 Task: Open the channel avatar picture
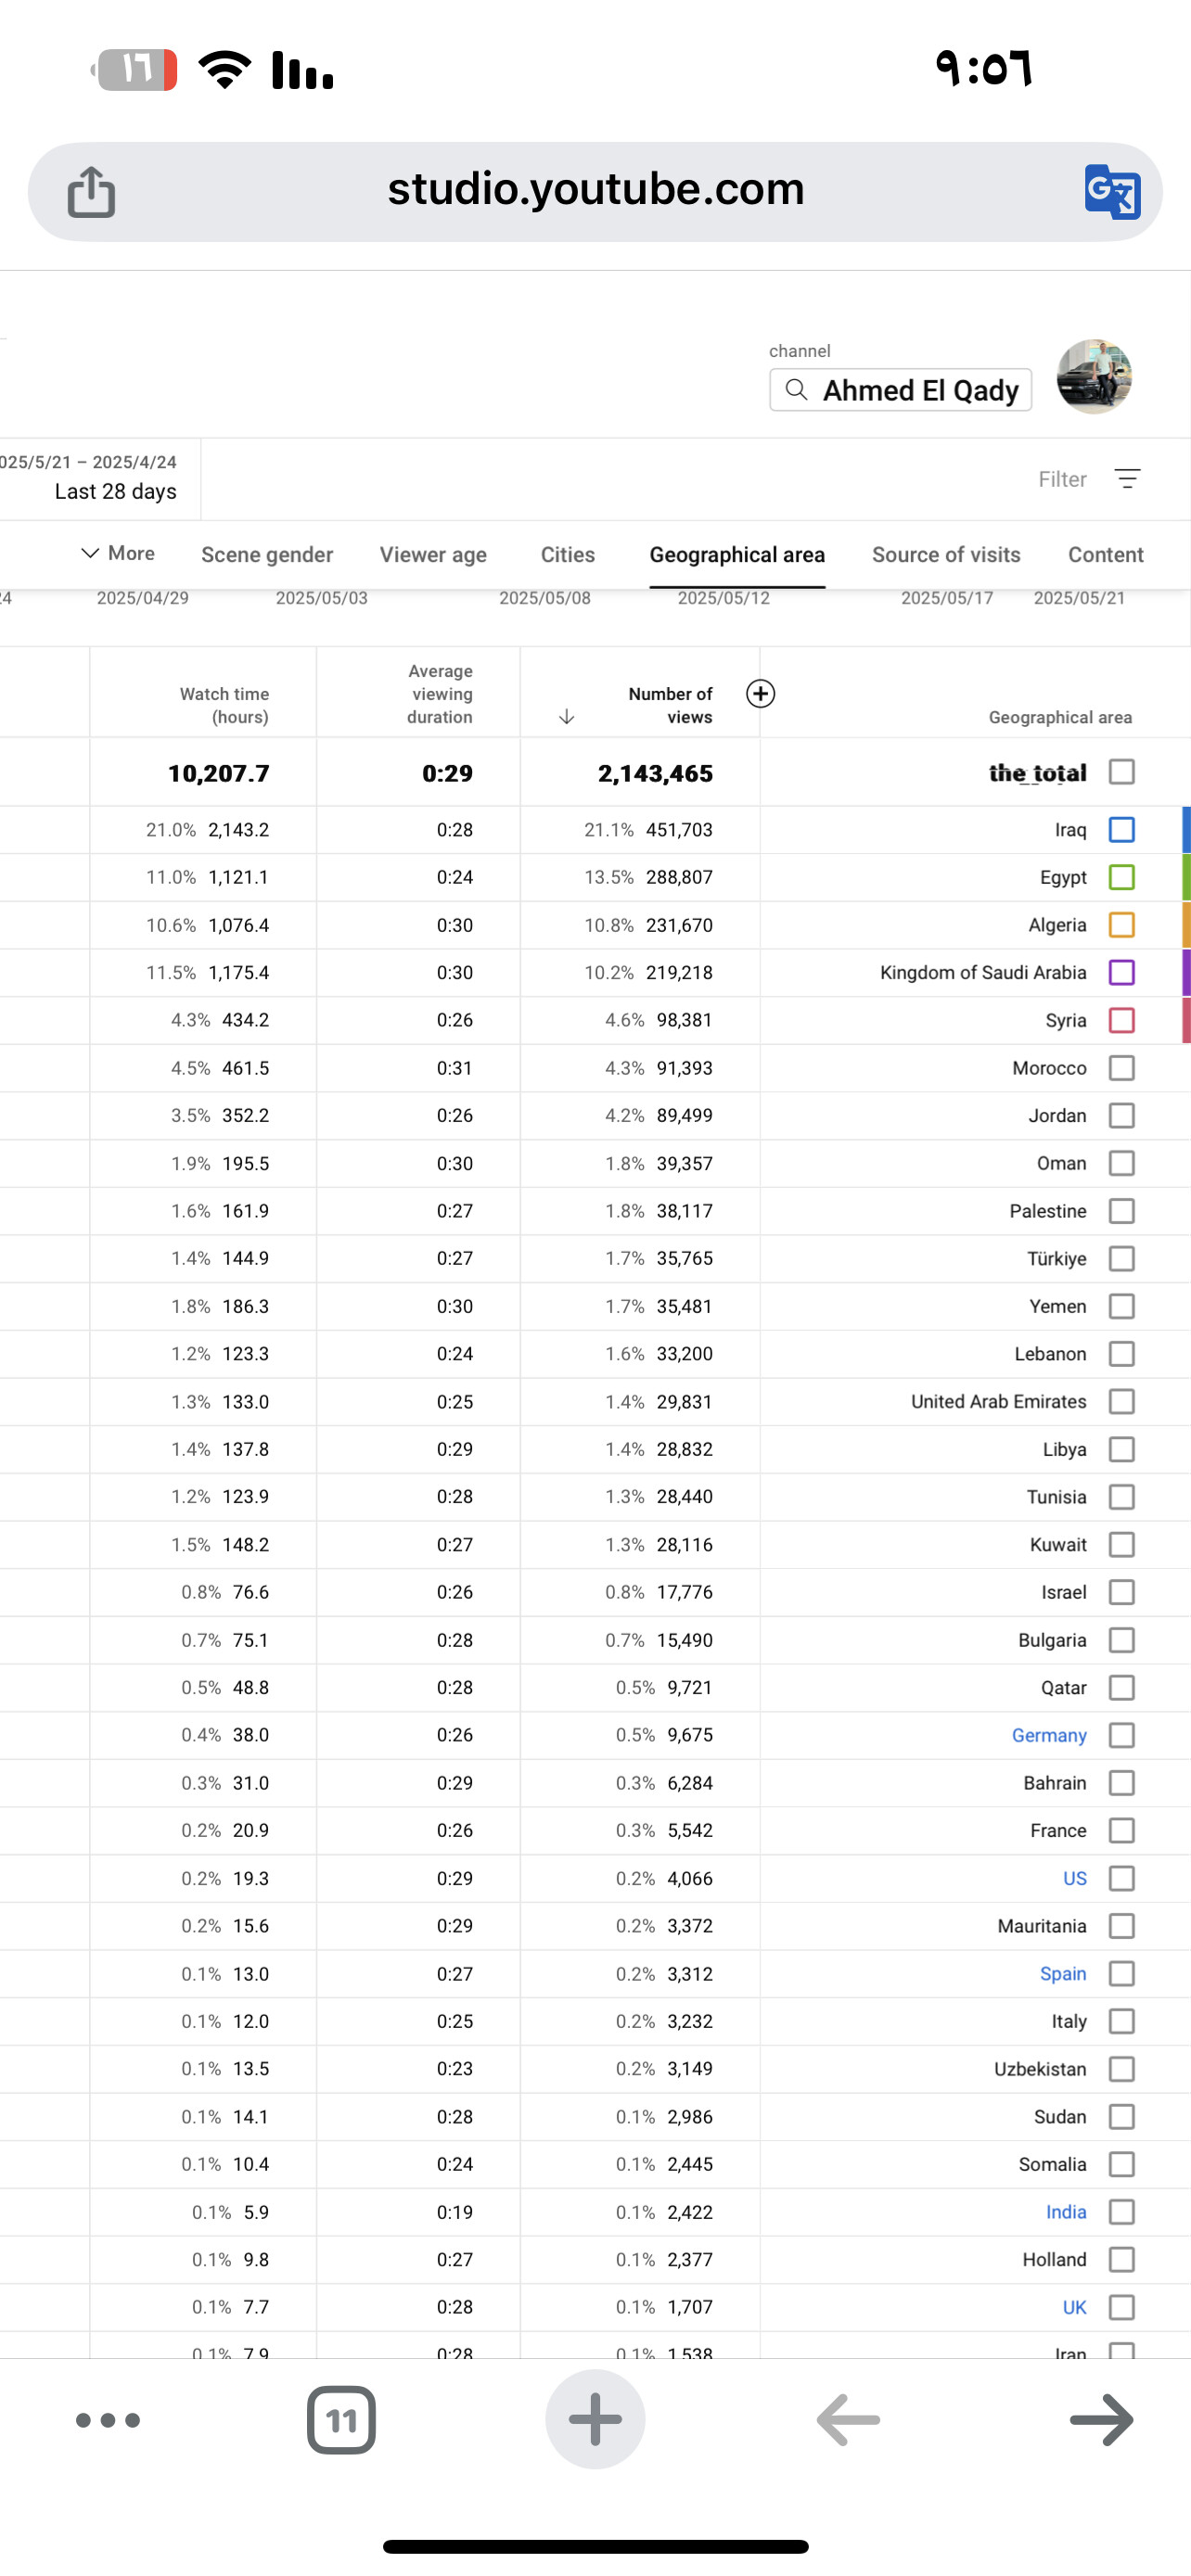[1094, 377]
